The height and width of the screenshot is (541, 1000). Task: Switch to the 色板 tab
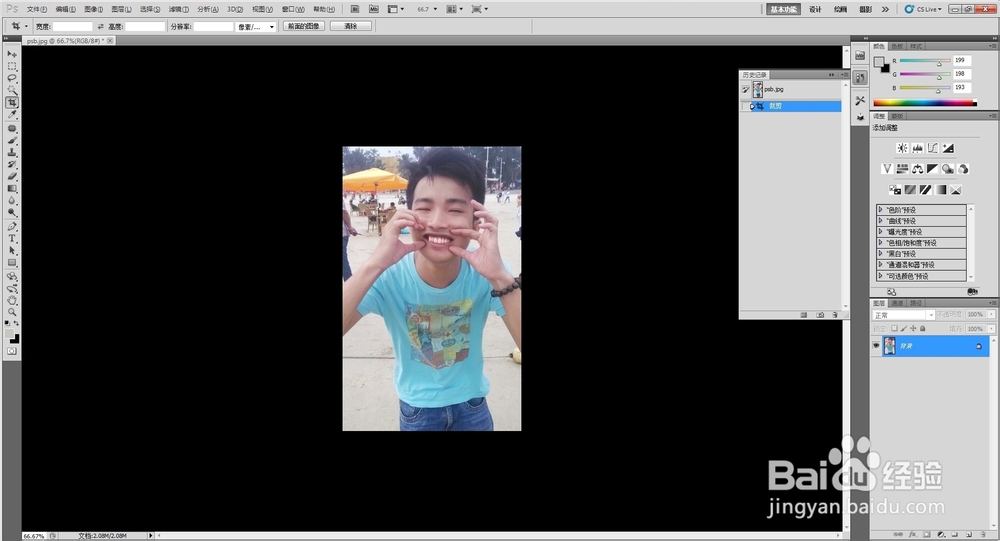[897, 46]
